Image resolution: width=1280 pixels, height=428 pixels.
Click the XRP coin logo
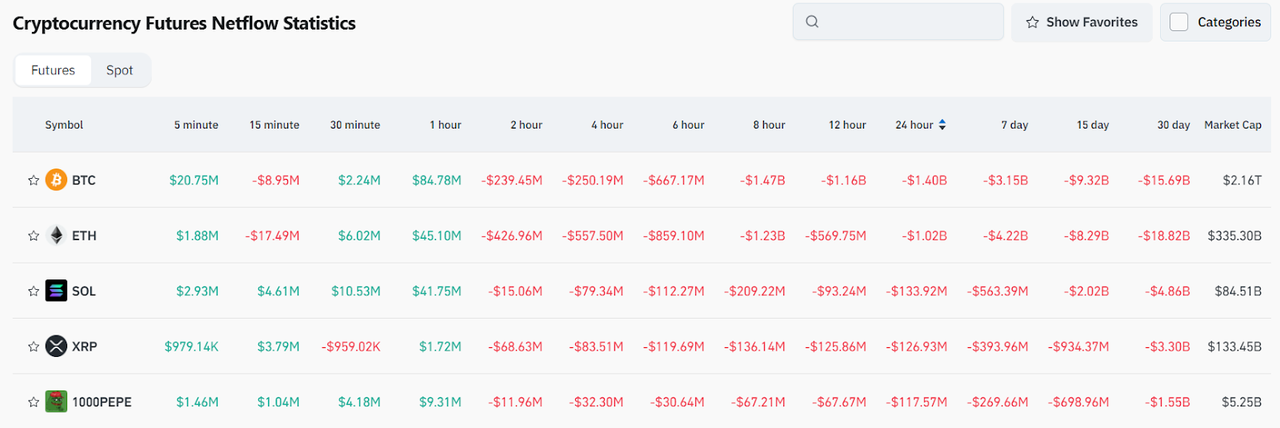[x=56, y=347]
